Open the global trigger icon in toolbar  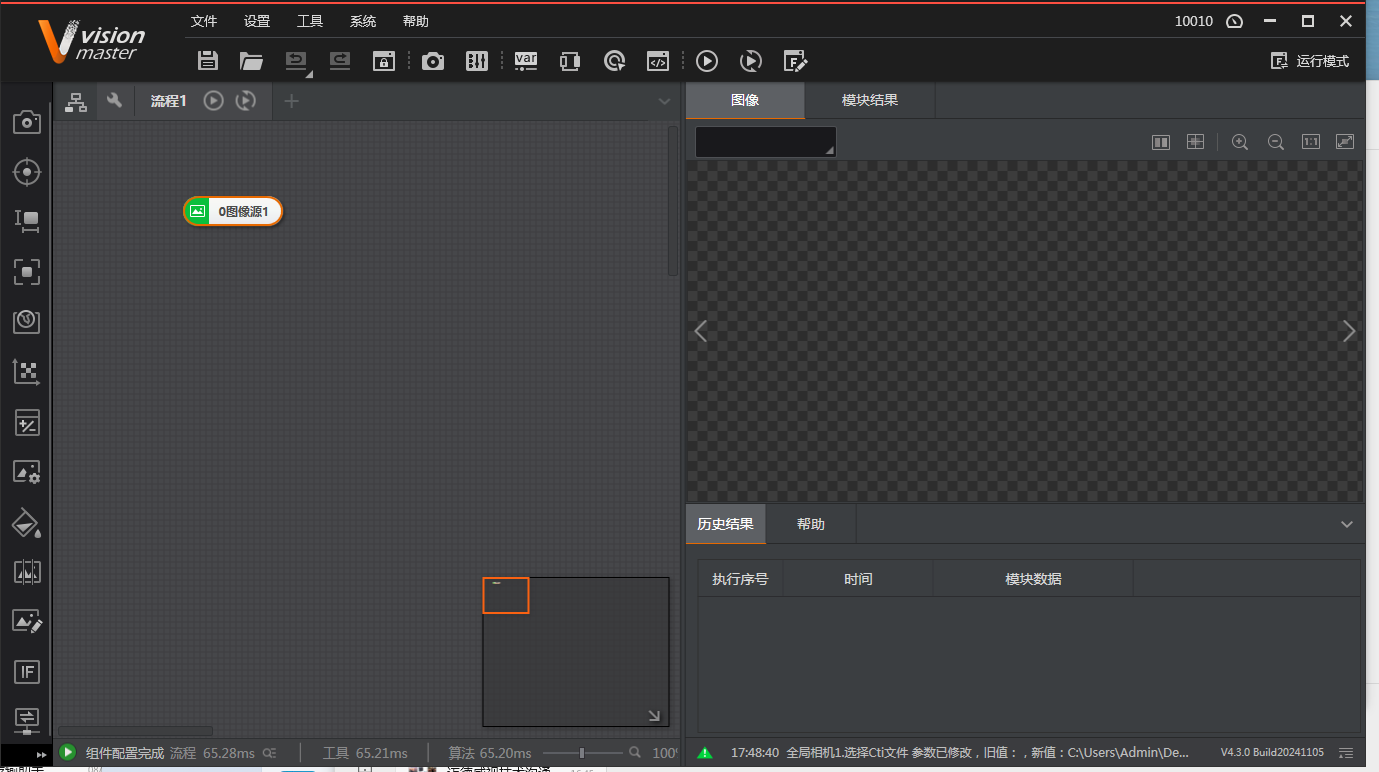pyautogui.click(x=615, y=61)
